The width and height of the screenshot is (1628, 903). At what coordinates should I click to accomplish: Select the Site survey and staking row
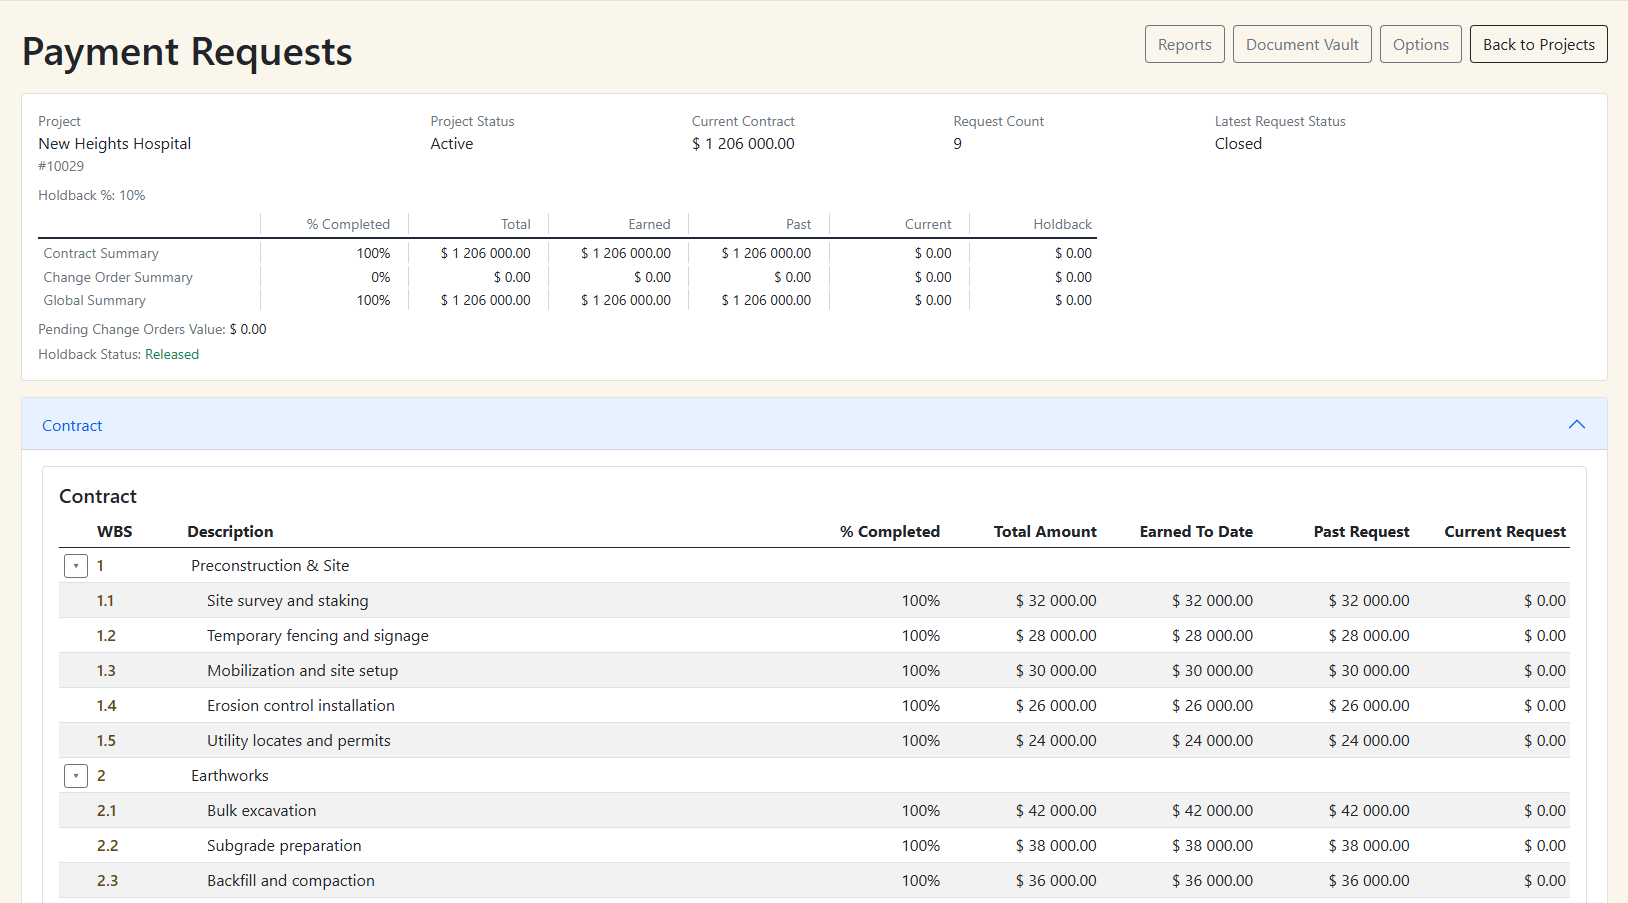[x=287, y=601]
